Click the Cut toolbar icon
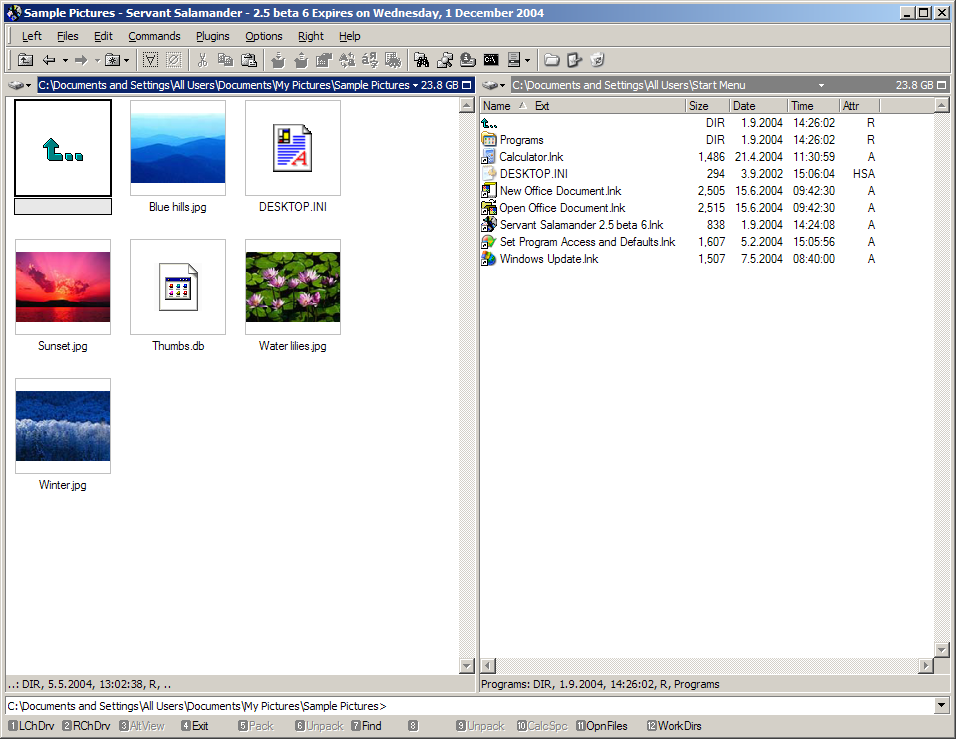956x739 pixels. point(204,60)
